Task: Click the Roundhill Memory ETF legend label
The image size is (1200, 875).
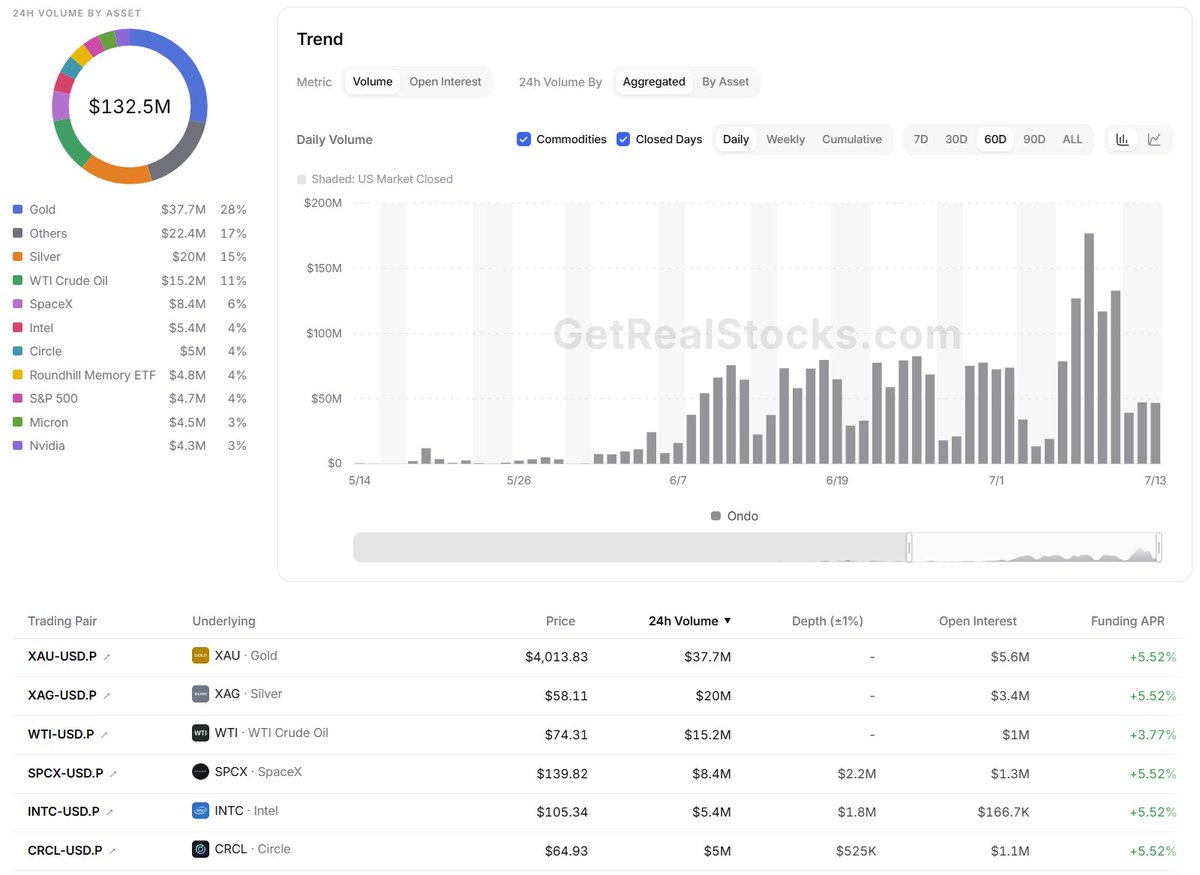Action: pyautogui.click(x=93, y=375)
